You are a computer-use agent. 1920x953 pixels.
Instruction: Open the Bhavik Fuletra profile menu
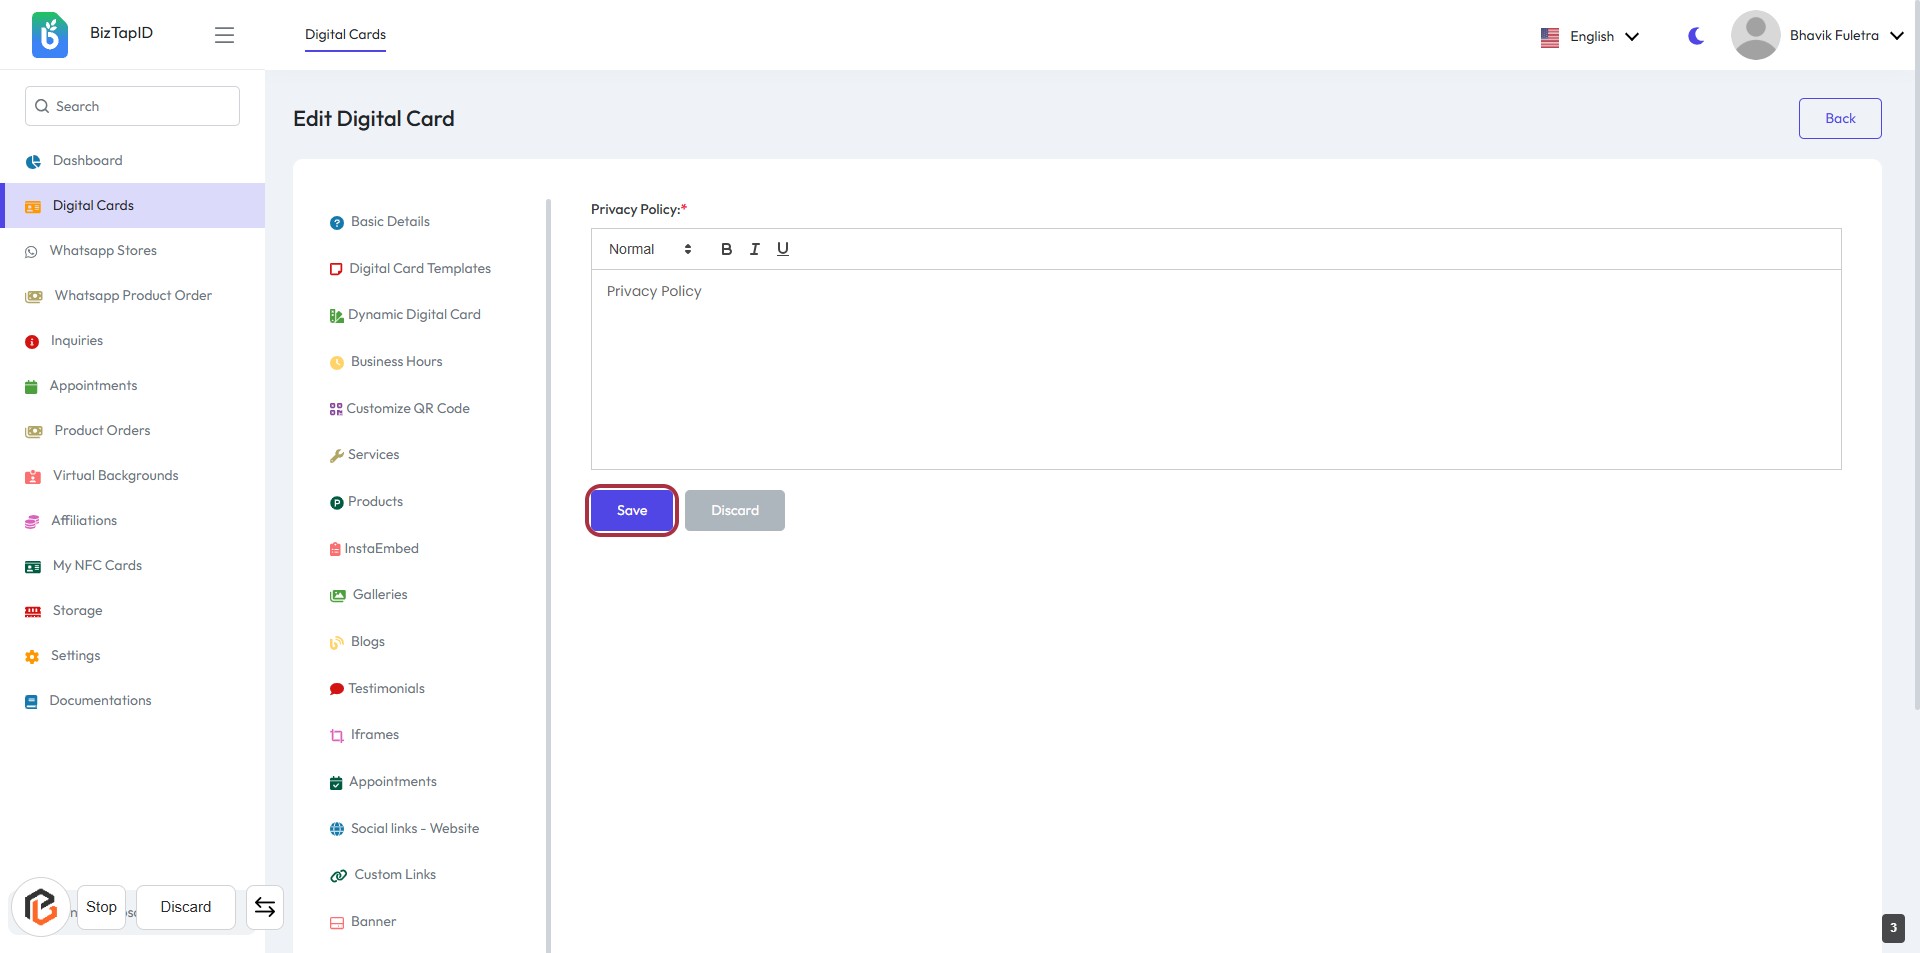pos(1845,36)
